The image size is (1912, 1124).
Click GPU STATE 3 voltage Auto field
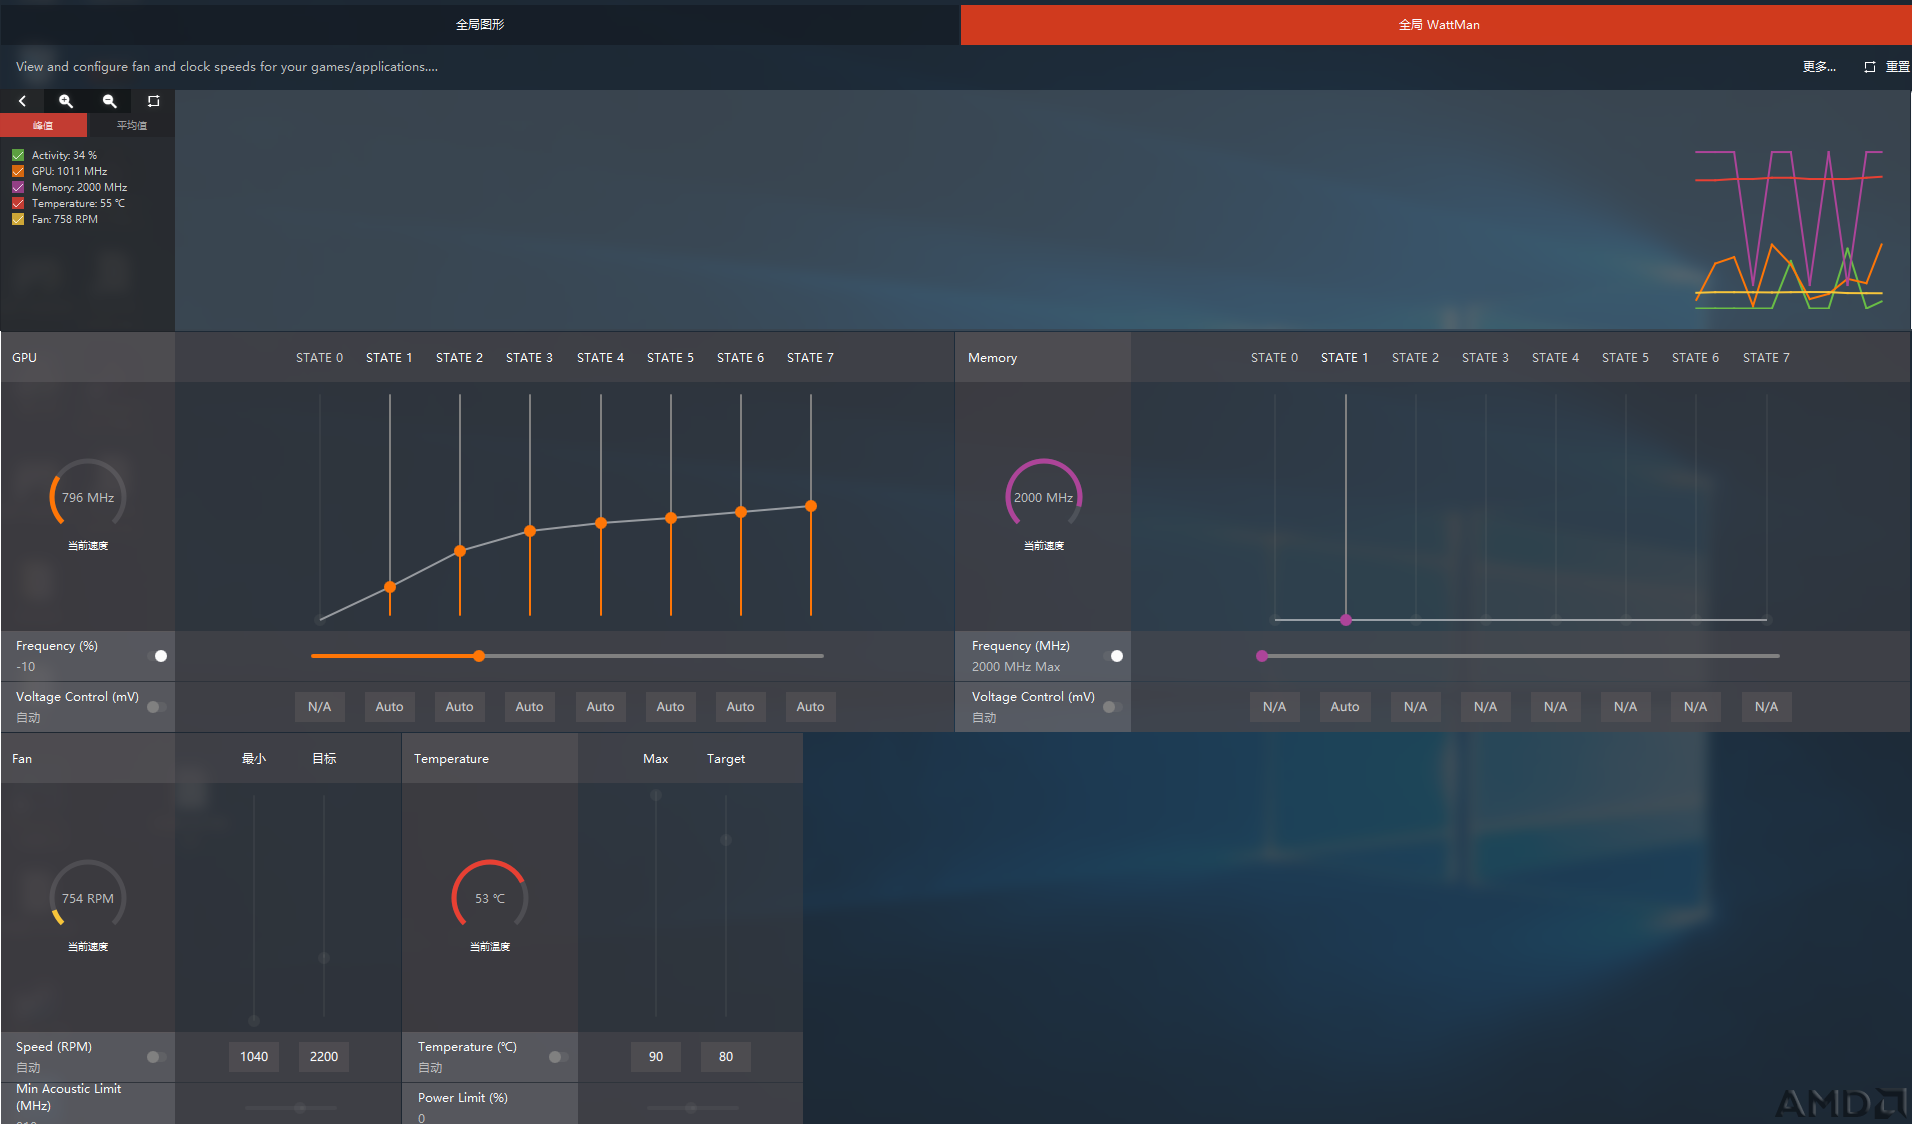tap(529, 707)
